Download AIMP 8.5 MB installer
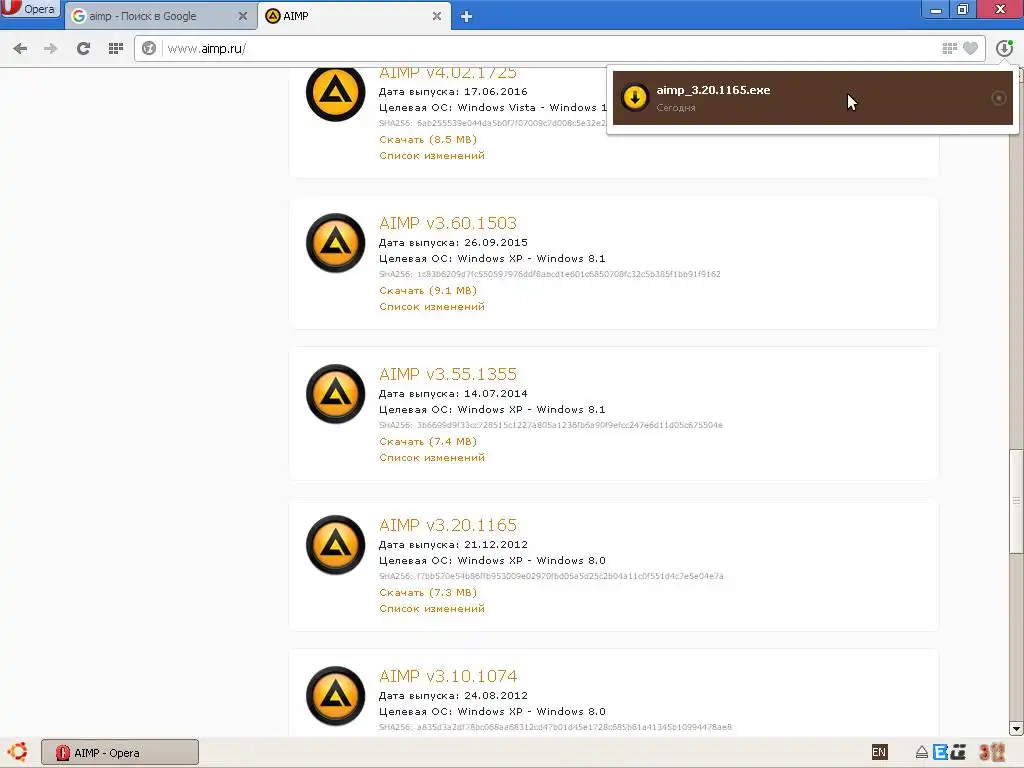This screenshot has height=768, width=1024. (x=428, y=139)
